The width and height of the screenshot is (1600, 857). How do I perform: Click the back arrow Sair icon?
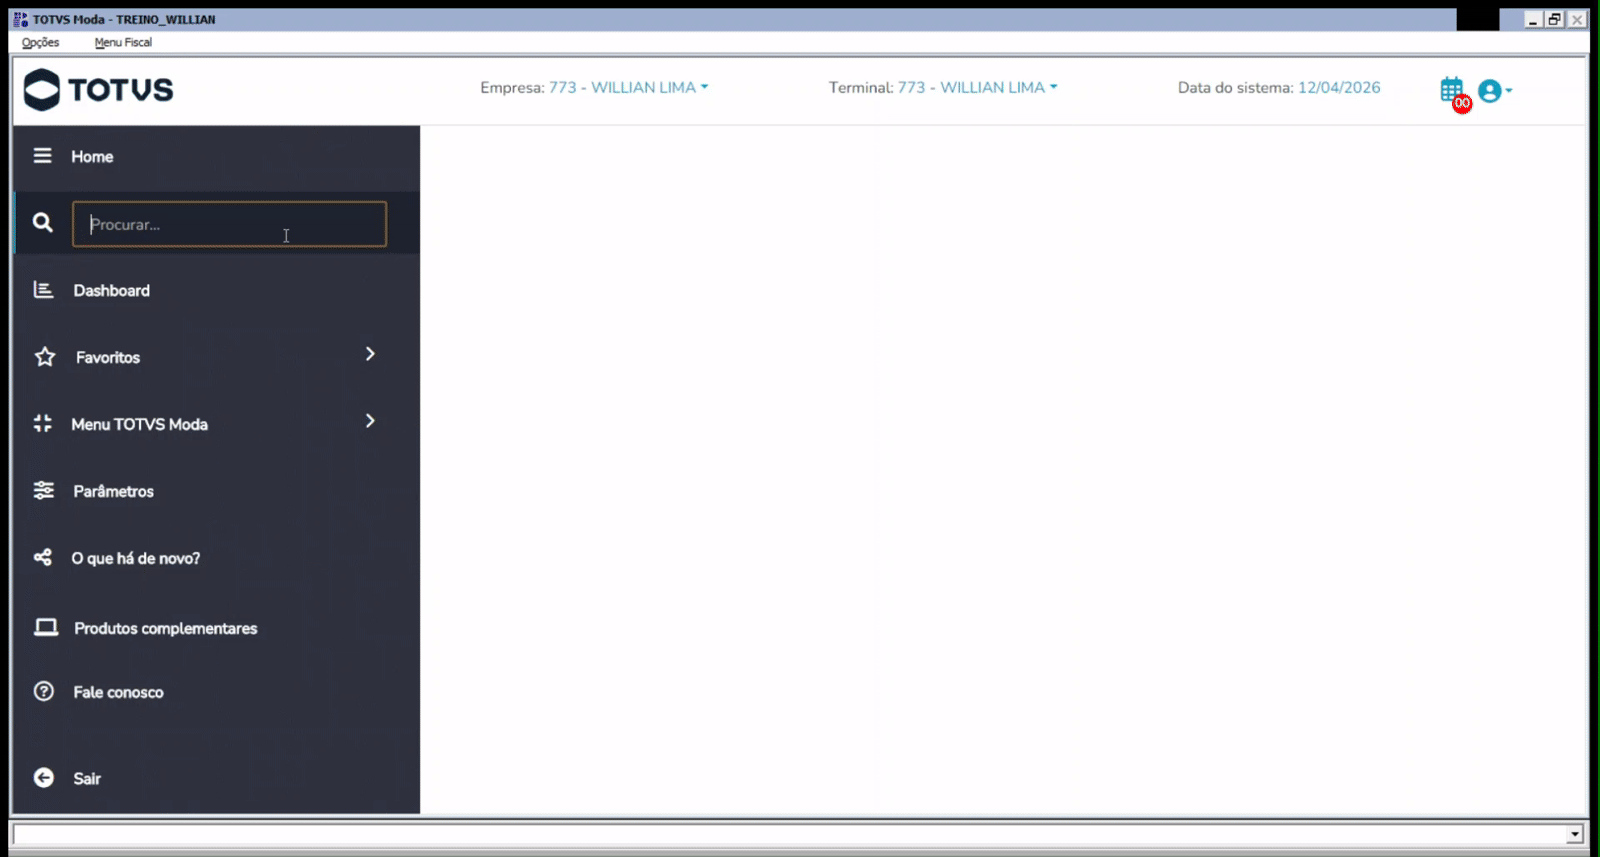[x=44, y=778]
